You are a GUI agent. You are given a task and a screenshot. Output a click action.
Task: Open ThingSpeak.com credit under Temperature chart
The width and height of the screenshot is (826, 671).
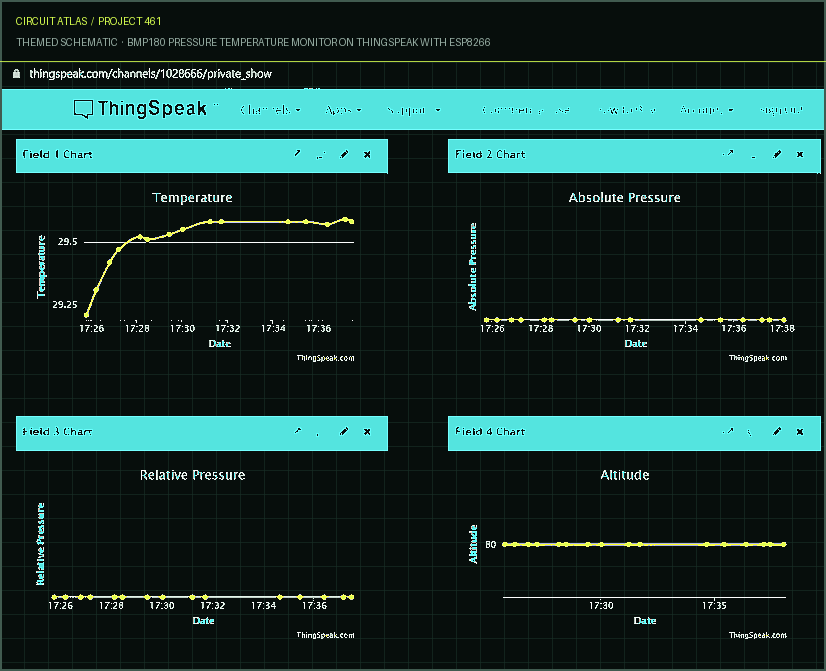(325, 358)
